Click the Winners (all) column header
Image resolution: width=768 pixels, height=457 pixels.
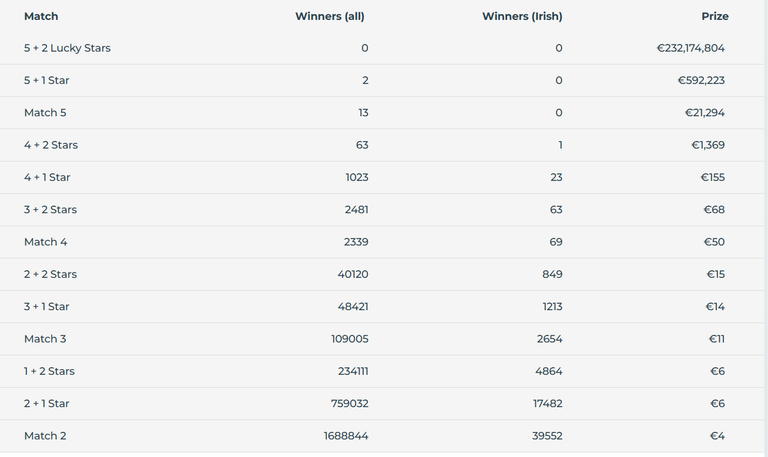tap(330, 16)
